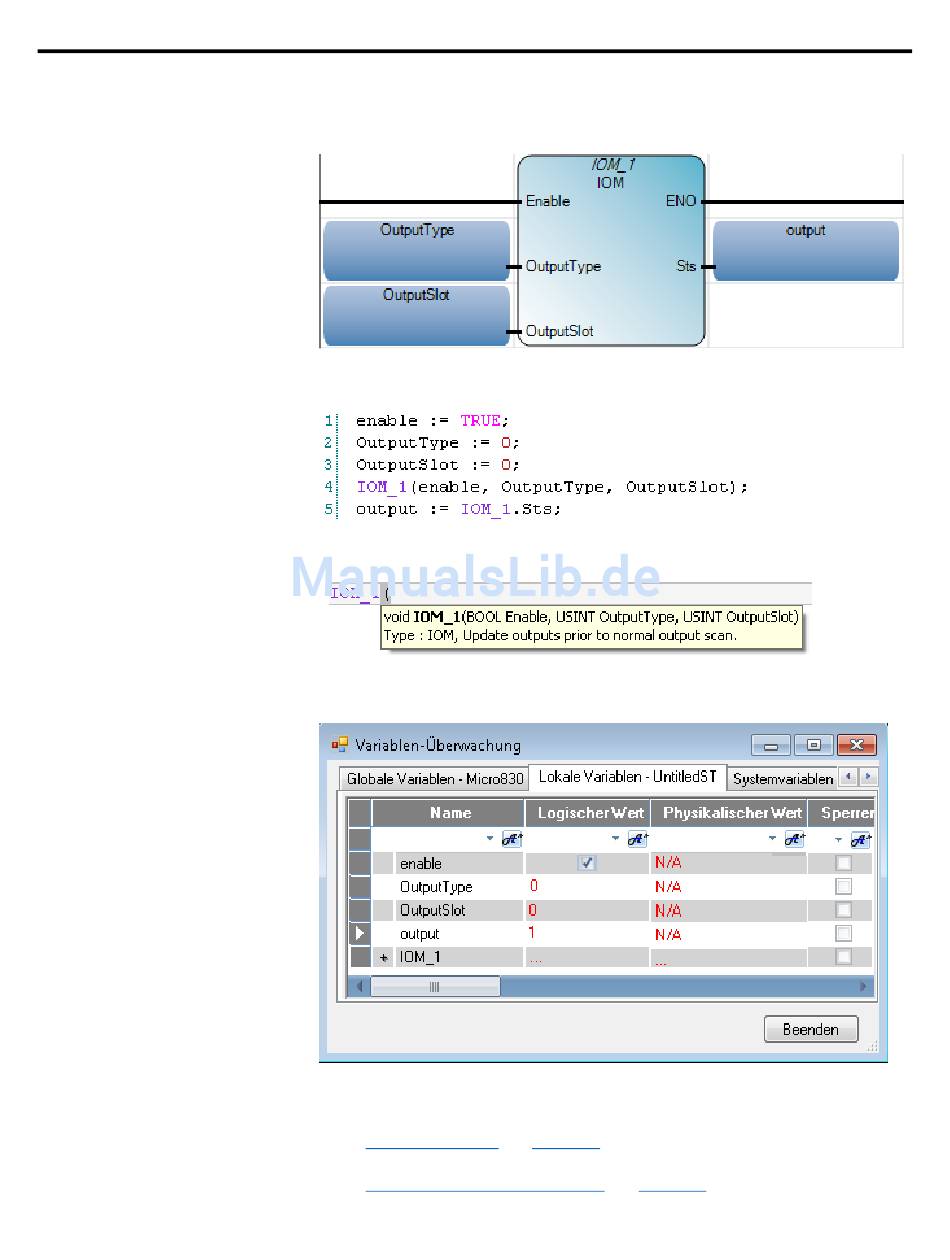Click the IOM function block in the diagram

coord(610,250)
